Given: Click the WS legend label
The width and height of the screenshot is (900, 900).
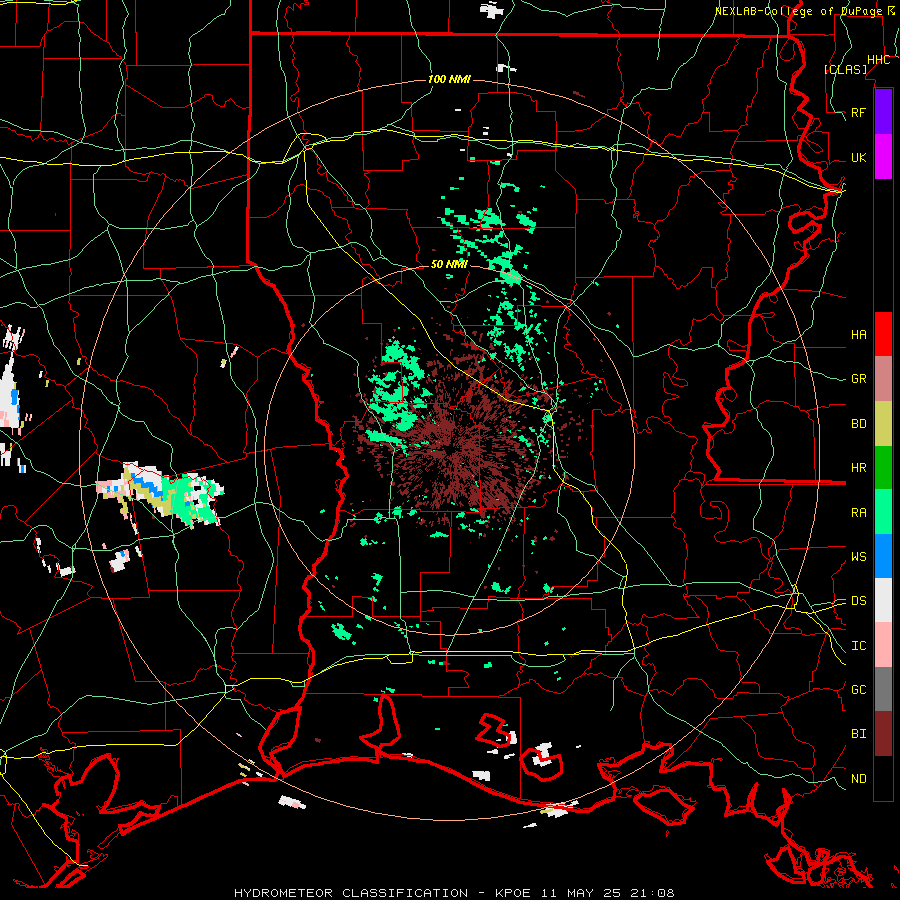Looking at the screenshot, I should pos(858,556).
